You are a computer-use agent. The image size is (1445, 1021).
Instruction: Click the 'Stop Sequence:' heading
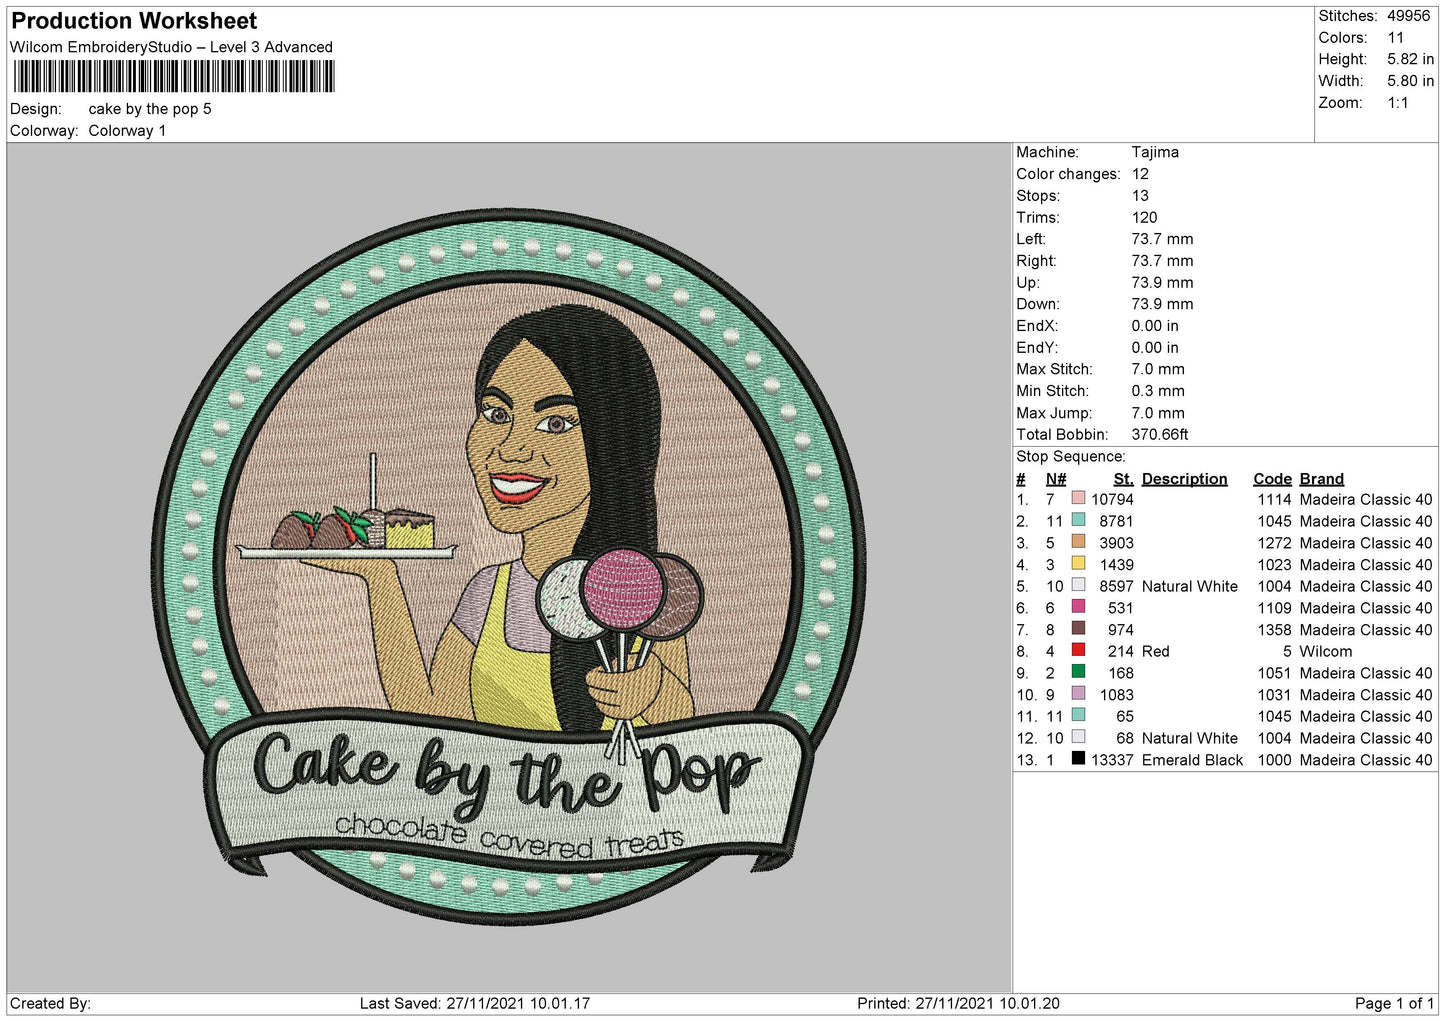pyautogui.click(x=1071, y=457)
